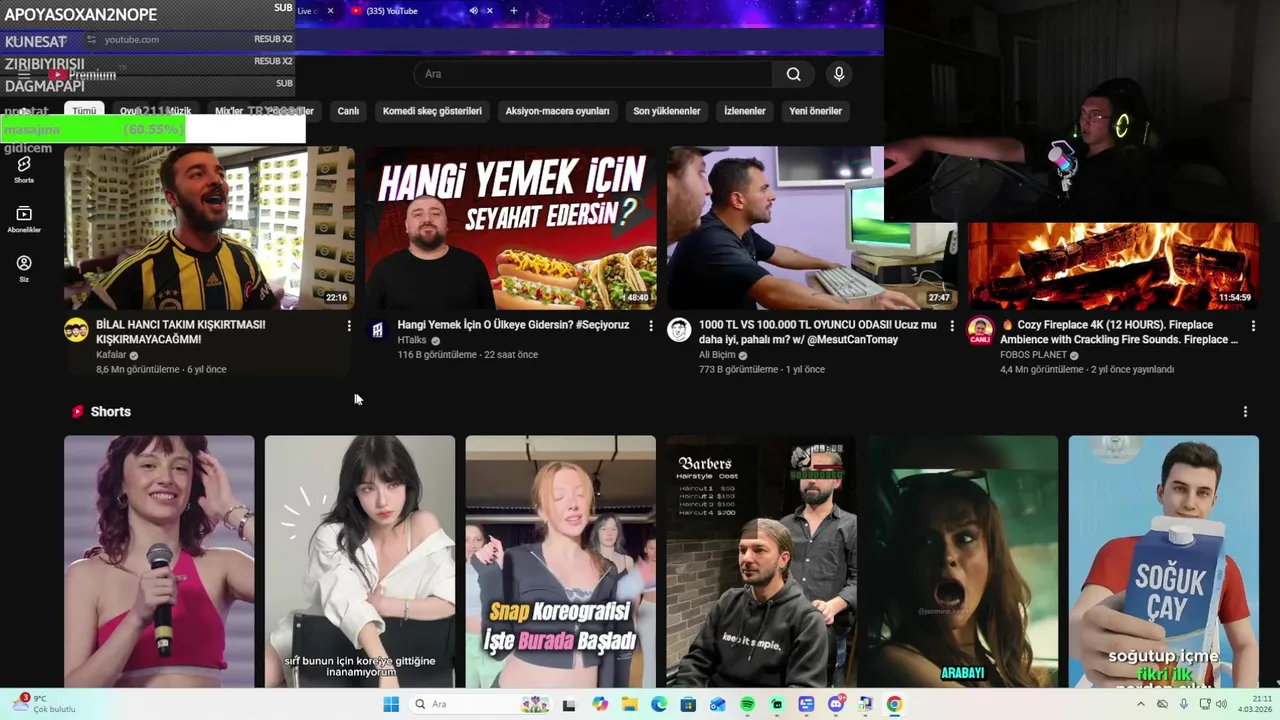
Task: Click the YouTube search input field
Action: tap(594, 74)
